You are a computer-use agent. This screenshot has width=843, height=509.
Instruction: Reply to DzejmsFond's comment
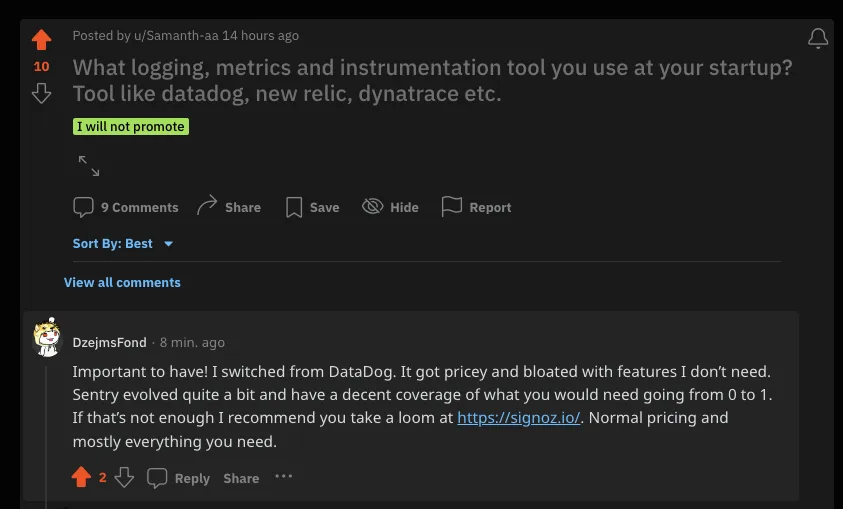[x=178, y=478]
